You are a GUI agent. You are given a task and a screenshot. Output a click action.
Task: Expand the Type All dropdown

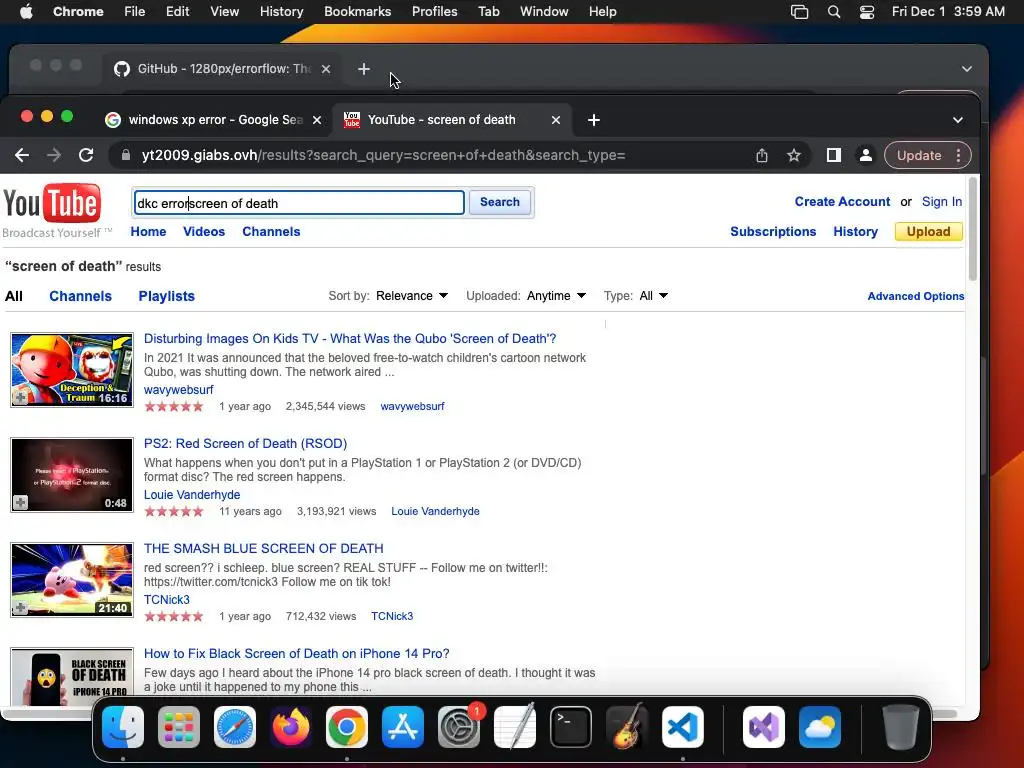point(654,296)
